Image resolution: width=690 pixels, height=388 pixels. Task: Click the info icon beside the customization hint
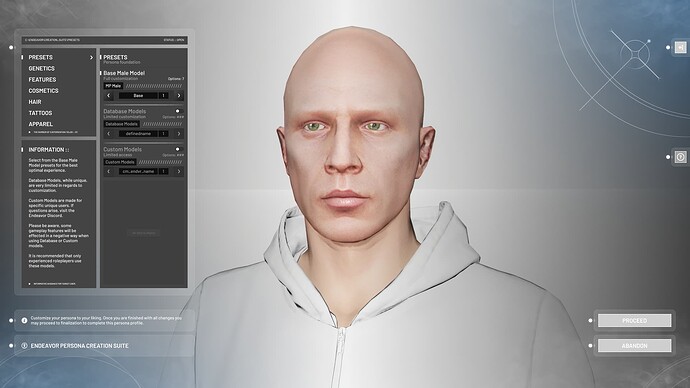click(x=24, y=320)
